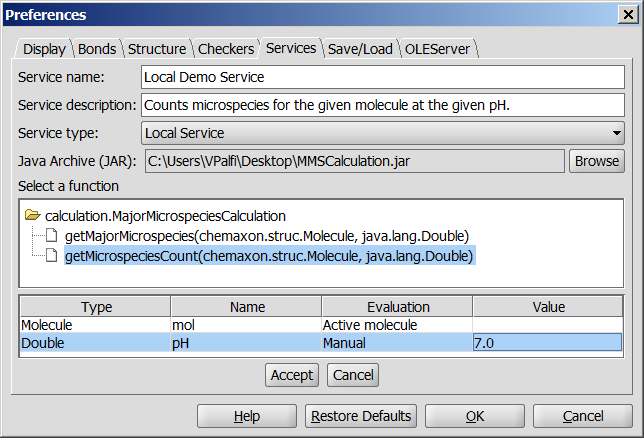Go to the Checkers tab
Viewport: 644px width, 438px height.
point(225,49)
